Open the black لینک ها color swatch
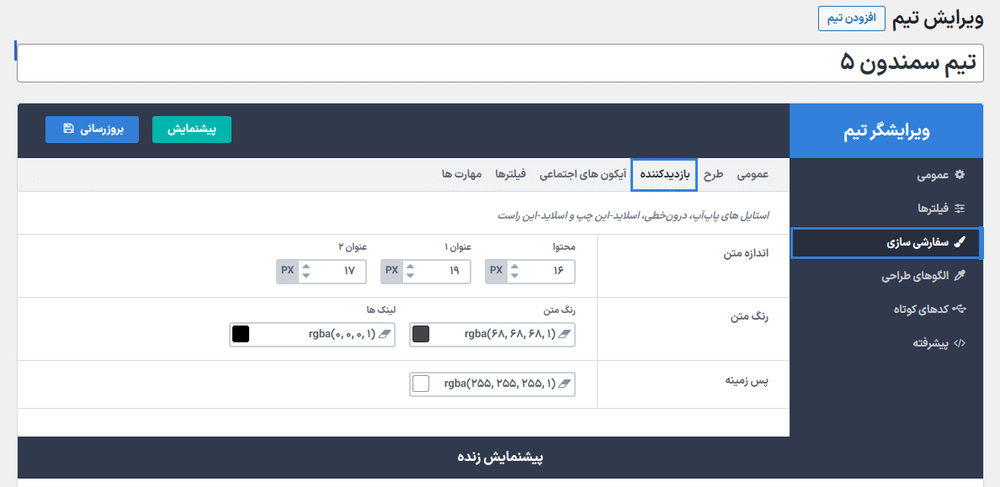 (x=240, y=334)
